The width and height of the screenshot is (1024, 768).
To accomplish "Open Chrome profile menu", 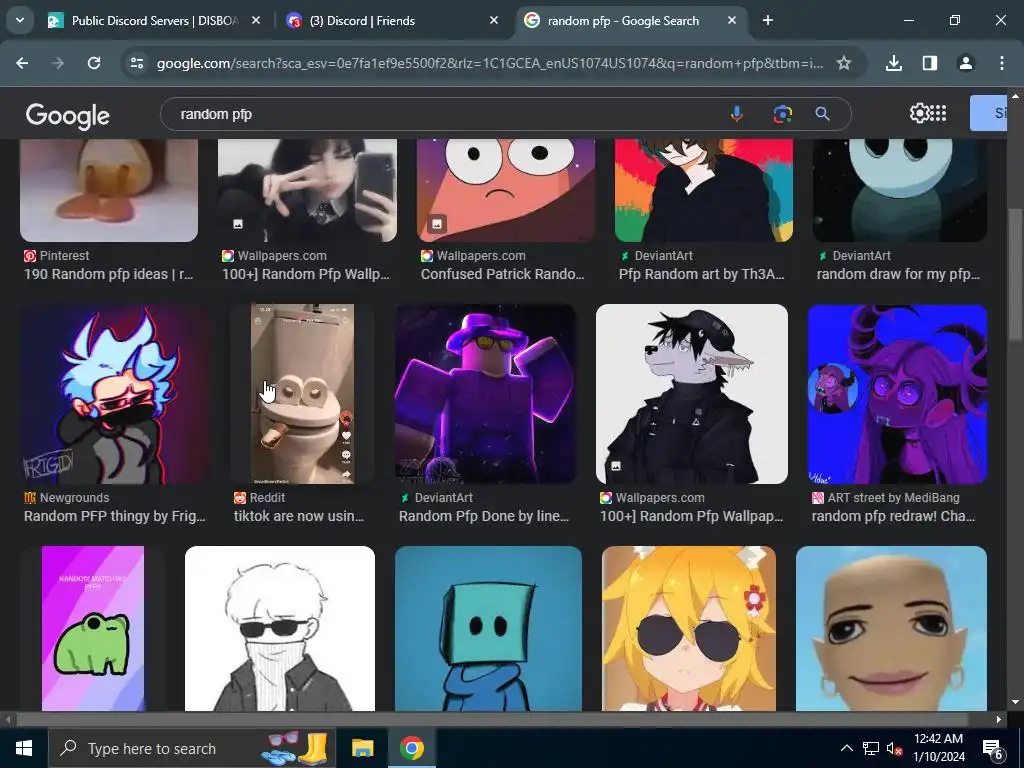I will point(966,63).
